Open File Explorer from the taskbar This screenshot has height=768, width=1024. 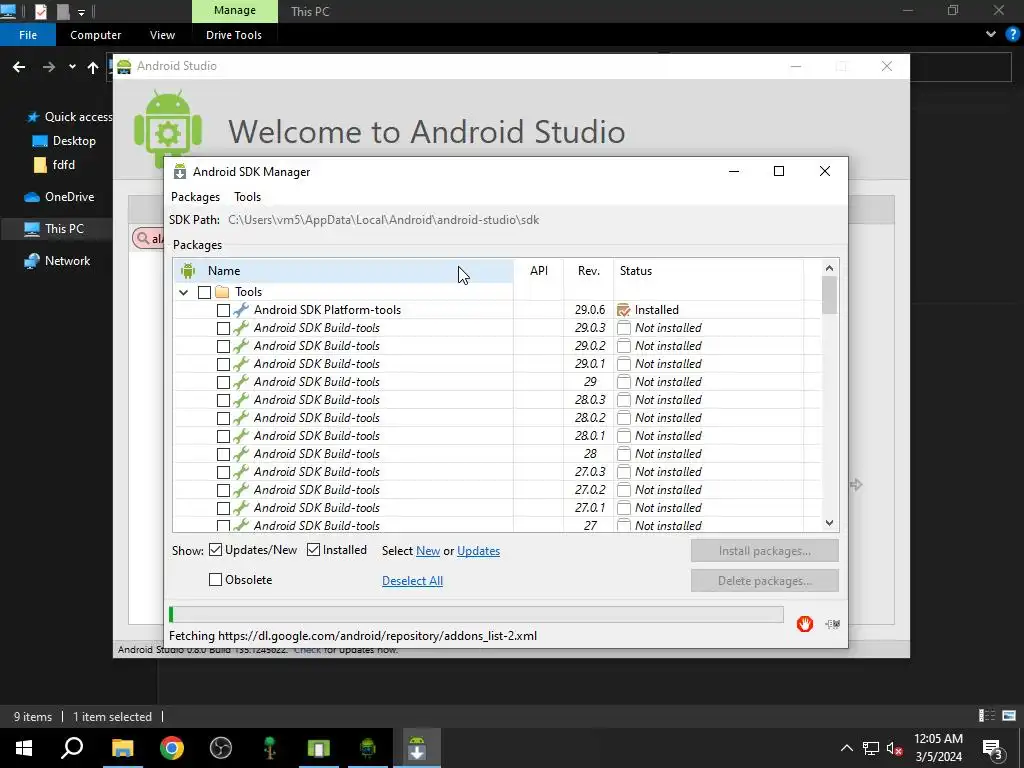(x=122, y=748)
